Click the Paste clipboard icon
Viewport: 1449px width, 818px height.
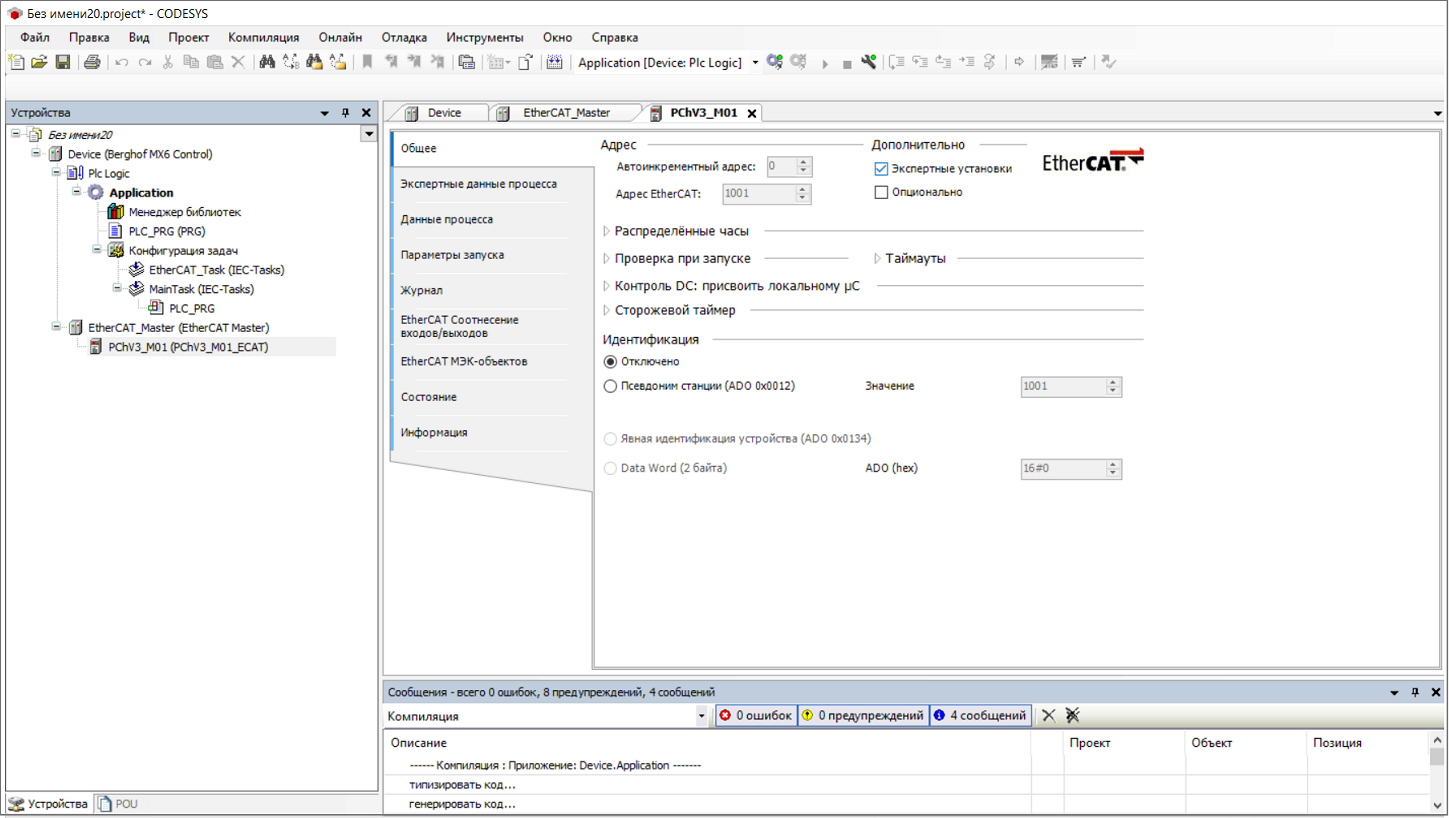point(214,62)
